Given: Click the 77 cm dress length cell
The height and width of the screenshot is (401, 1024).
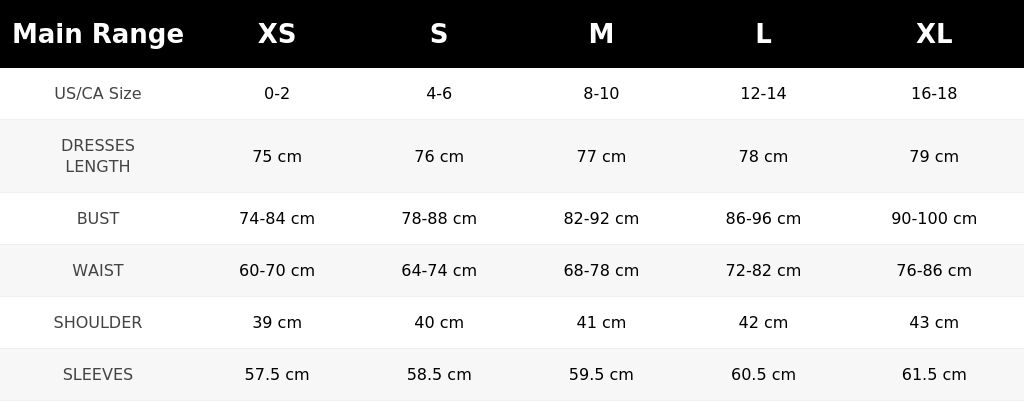Looking at the screenshot, I should point(601,157).
